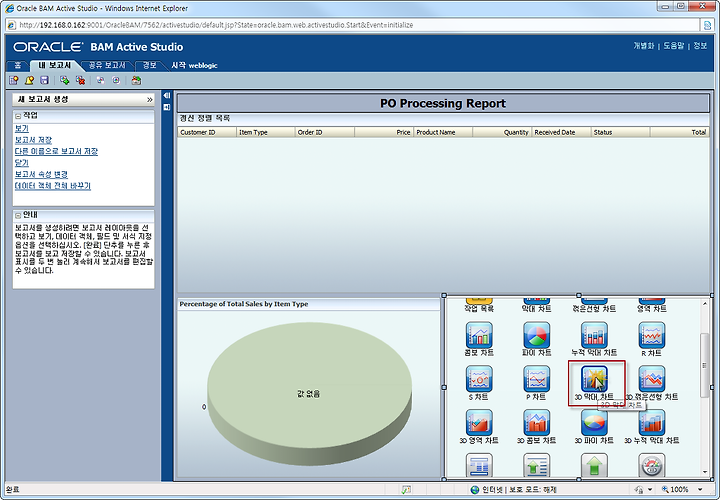Select the 3D 막대 차트 icon
This screenshot has width=720, height=500.
pyautogui.click(x=594, y=379)
